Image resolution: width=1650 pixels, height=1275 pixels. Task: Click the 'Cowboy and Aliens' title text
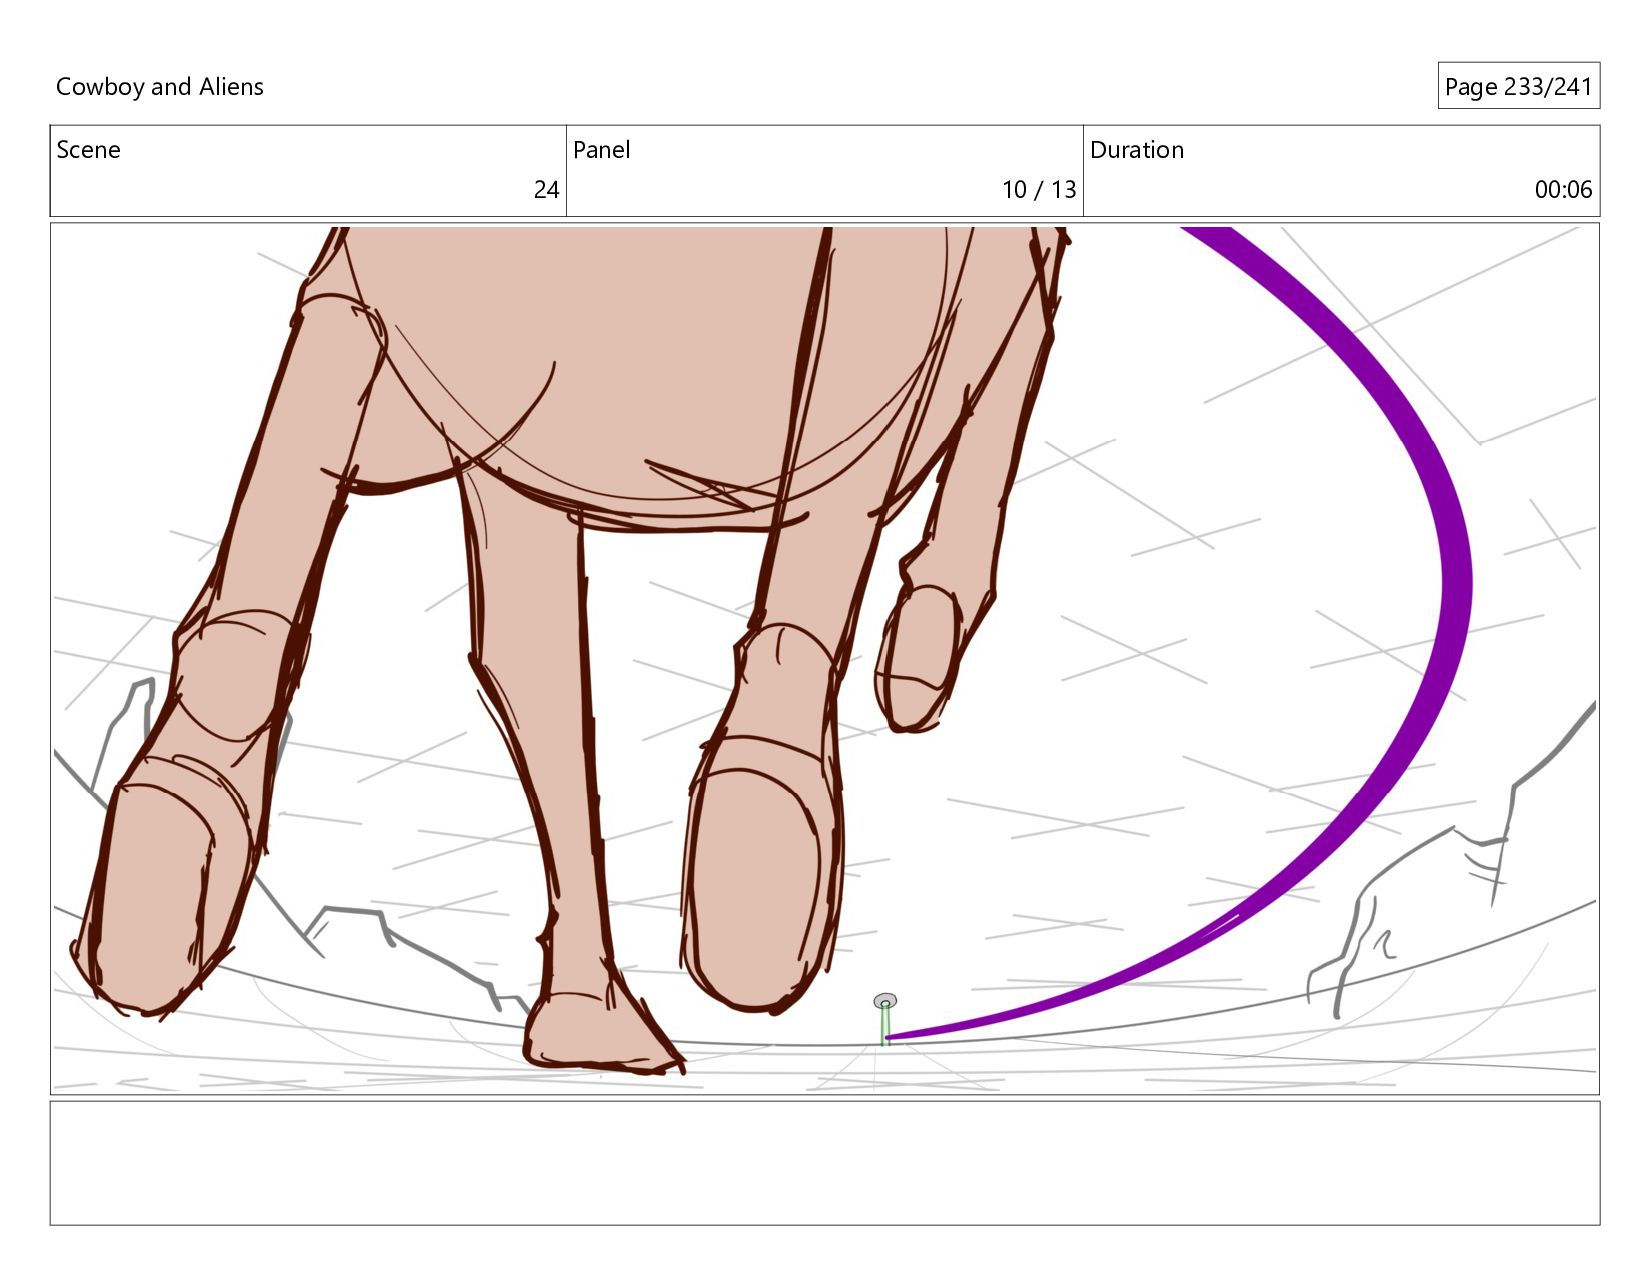(160, 87)
